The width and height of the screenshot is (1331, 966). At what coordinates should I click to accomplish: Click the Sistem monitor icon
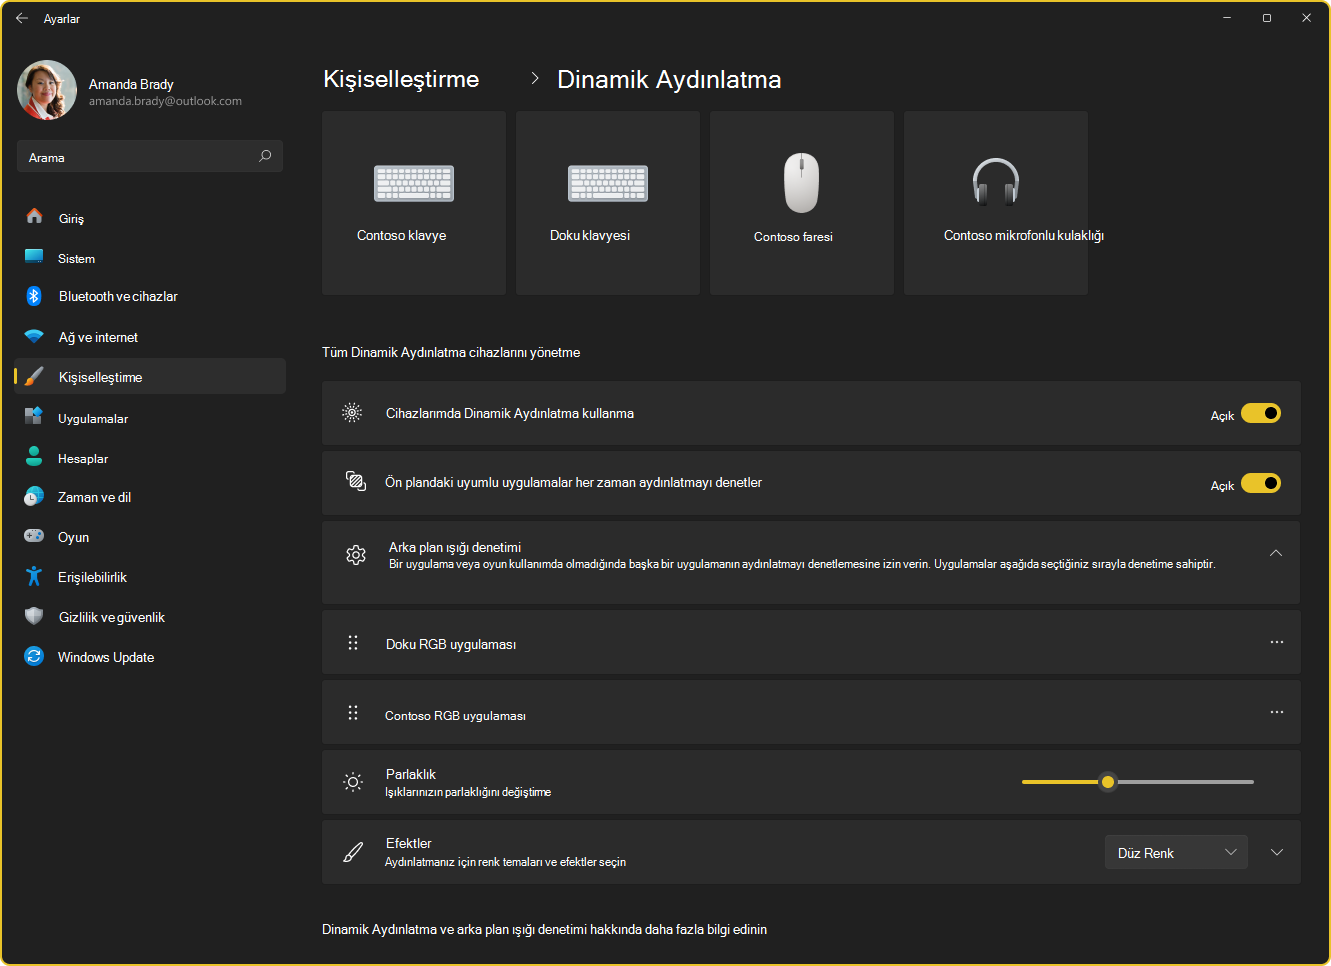pyautogui.click(x=34, y=257)
